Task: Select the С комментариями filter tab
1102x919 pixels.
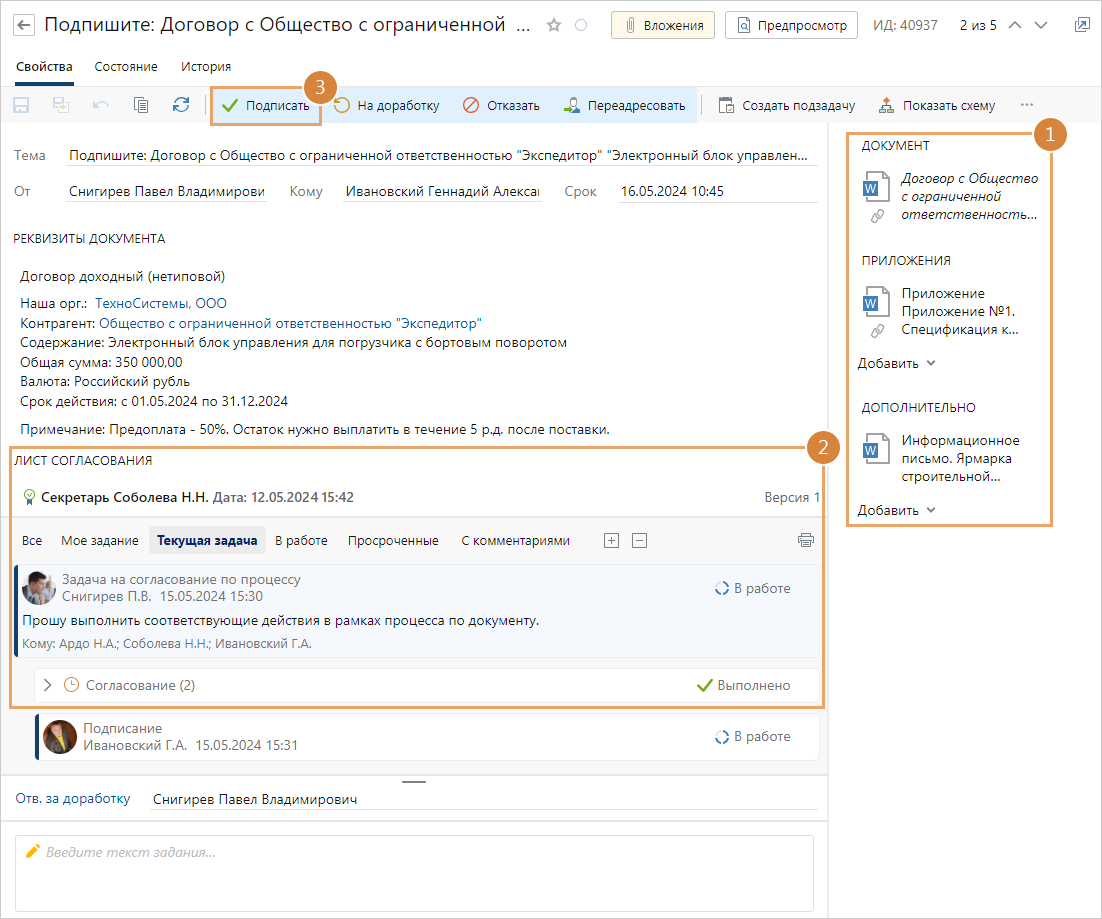Action: pos(515,540)
